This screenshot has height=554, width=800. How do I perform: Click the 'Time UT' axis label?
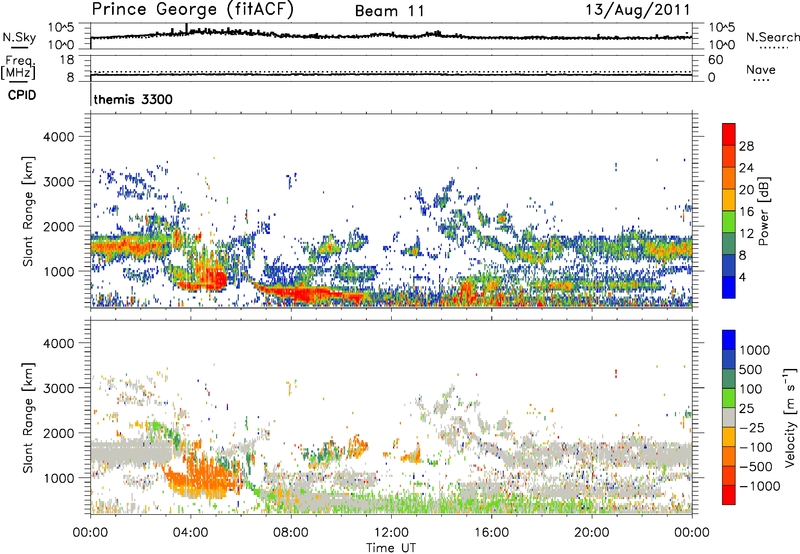(391, 548)
